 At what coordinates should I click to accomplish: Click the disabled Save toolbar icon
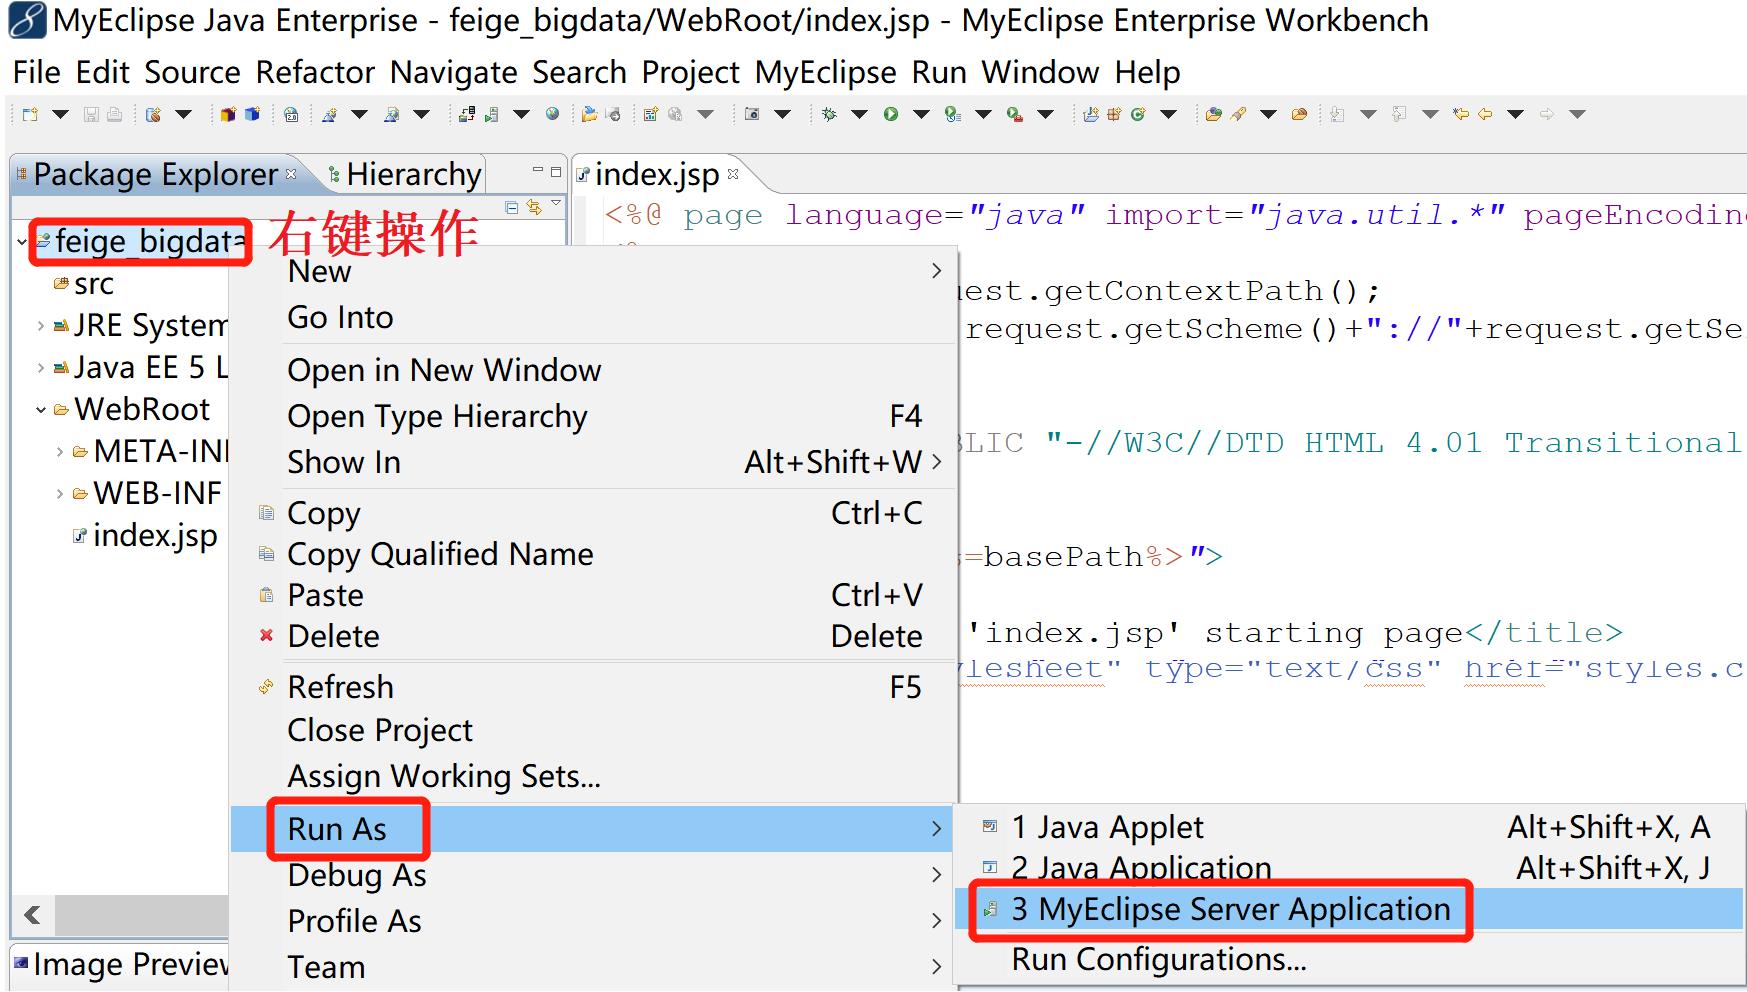(x=91, y=115)
